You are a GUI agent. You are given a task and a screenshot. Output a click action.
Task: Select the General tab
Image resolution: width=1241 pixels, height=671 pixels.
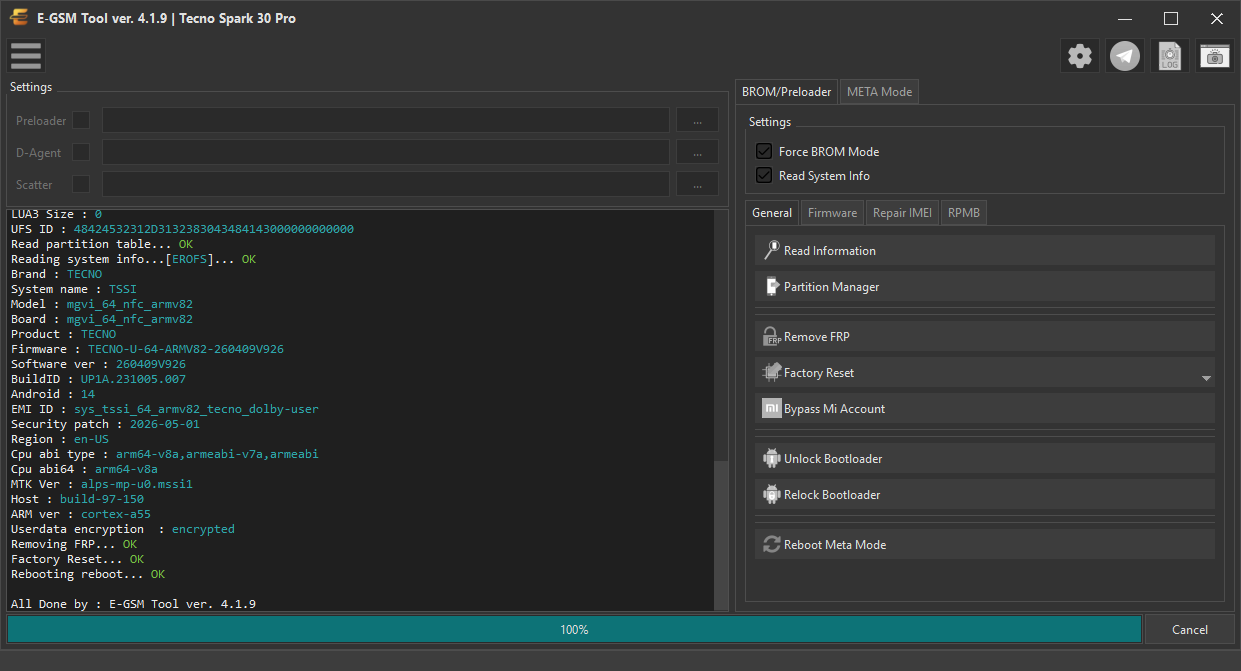[772, 212]
